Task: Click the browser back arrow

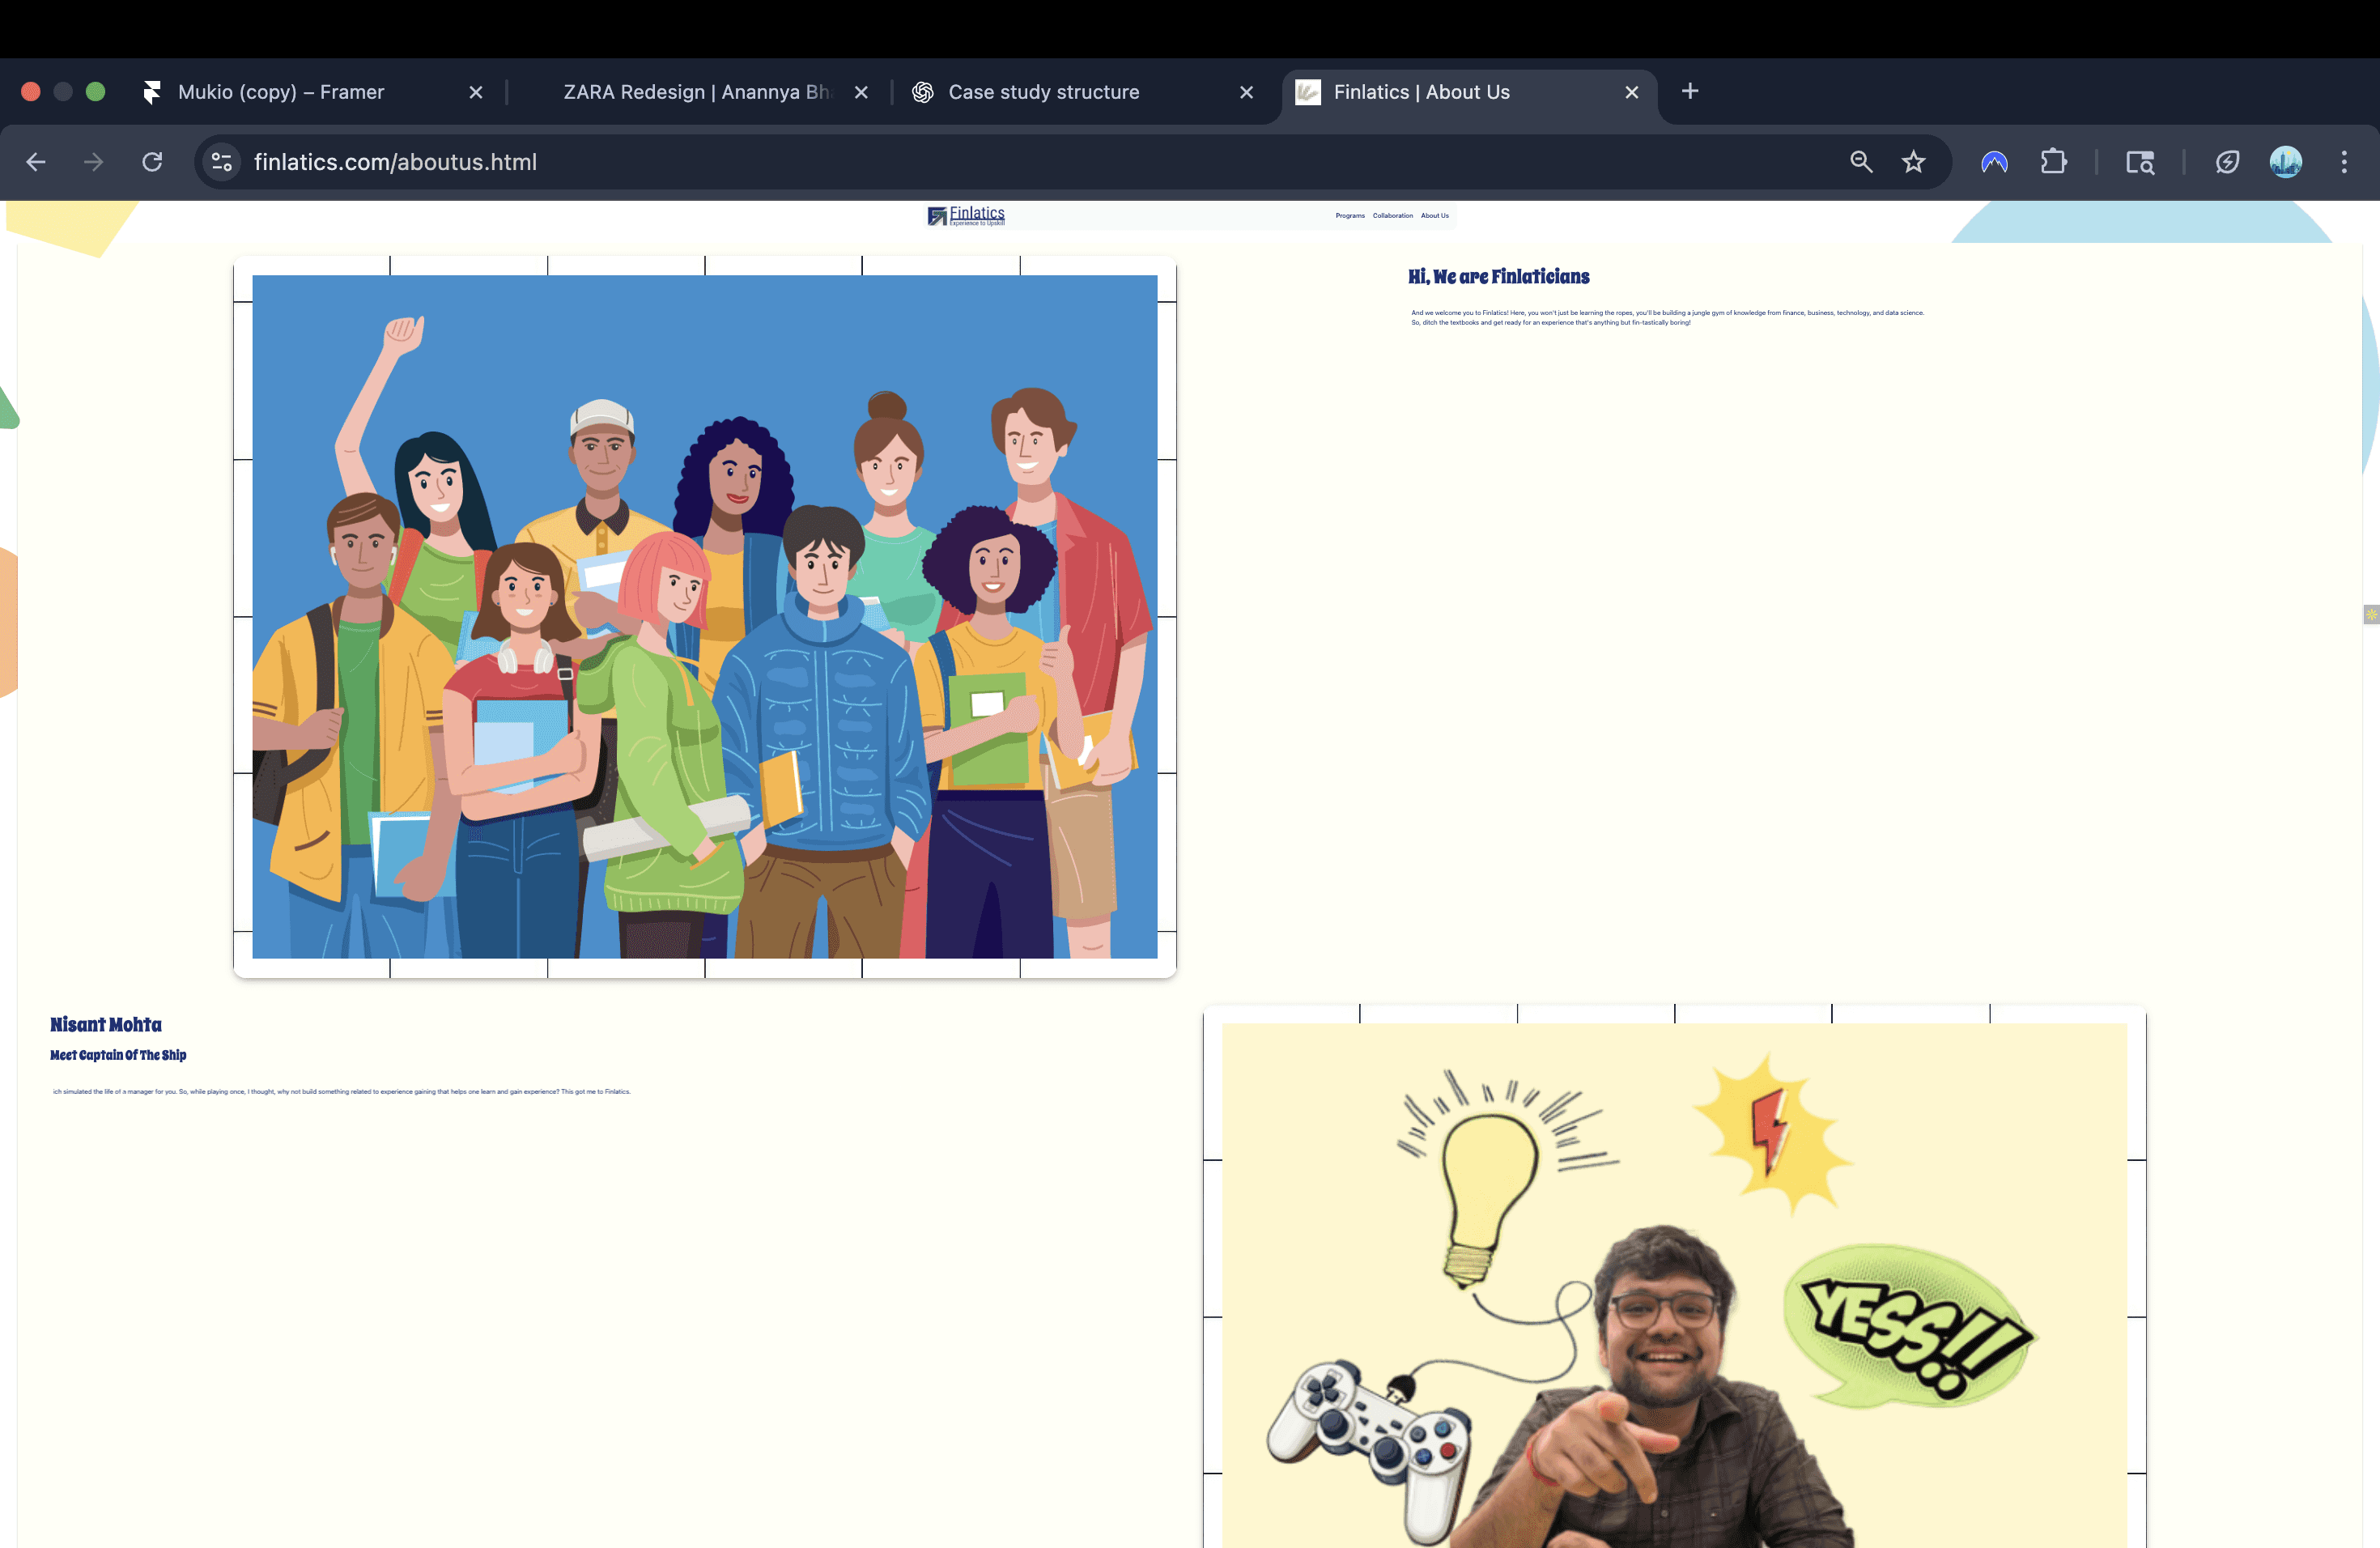Action: tap(36, 162)
